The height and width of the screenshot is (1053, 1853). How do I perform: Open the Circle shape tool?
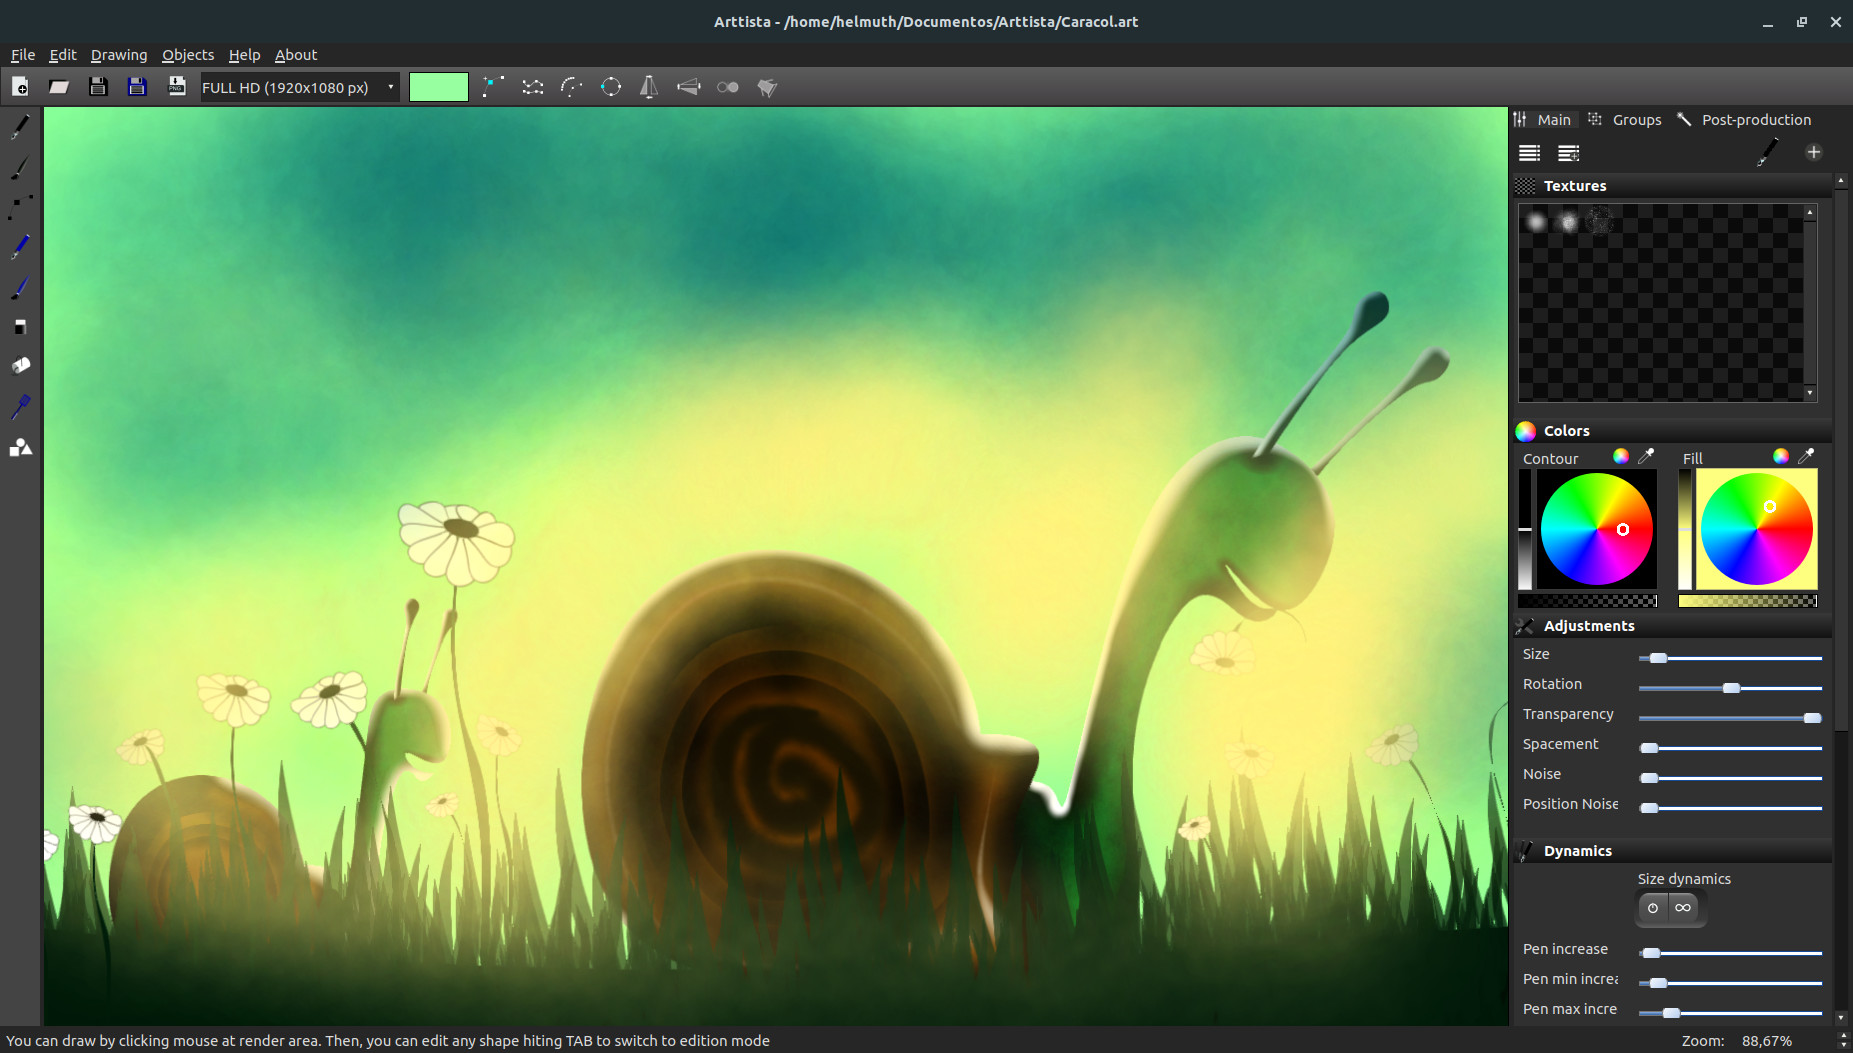coord(611,87)
